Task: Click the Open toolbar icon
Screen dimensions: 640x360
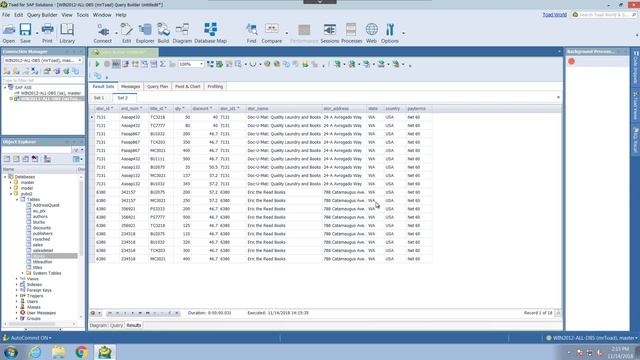Action: click(x=9, y=33)
